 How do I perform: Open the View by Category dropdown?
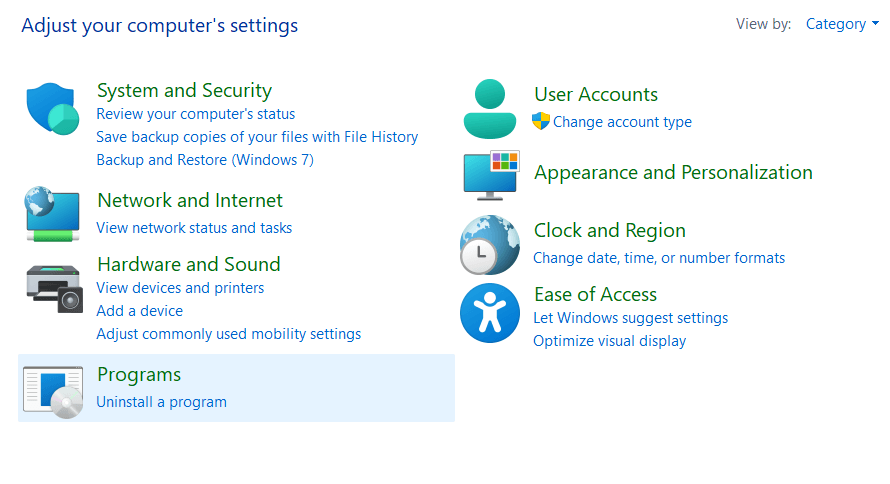click(x=842, y=24)
